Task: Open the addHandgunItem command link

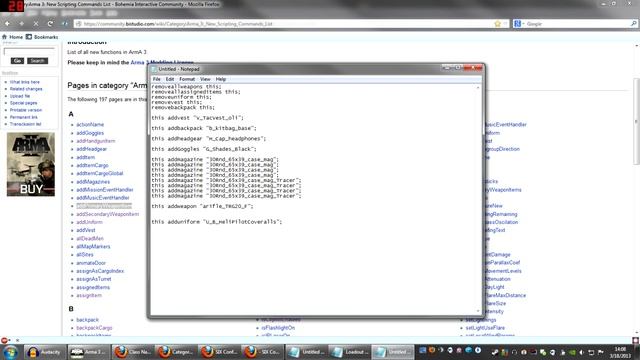Action: tap(96, 141)
